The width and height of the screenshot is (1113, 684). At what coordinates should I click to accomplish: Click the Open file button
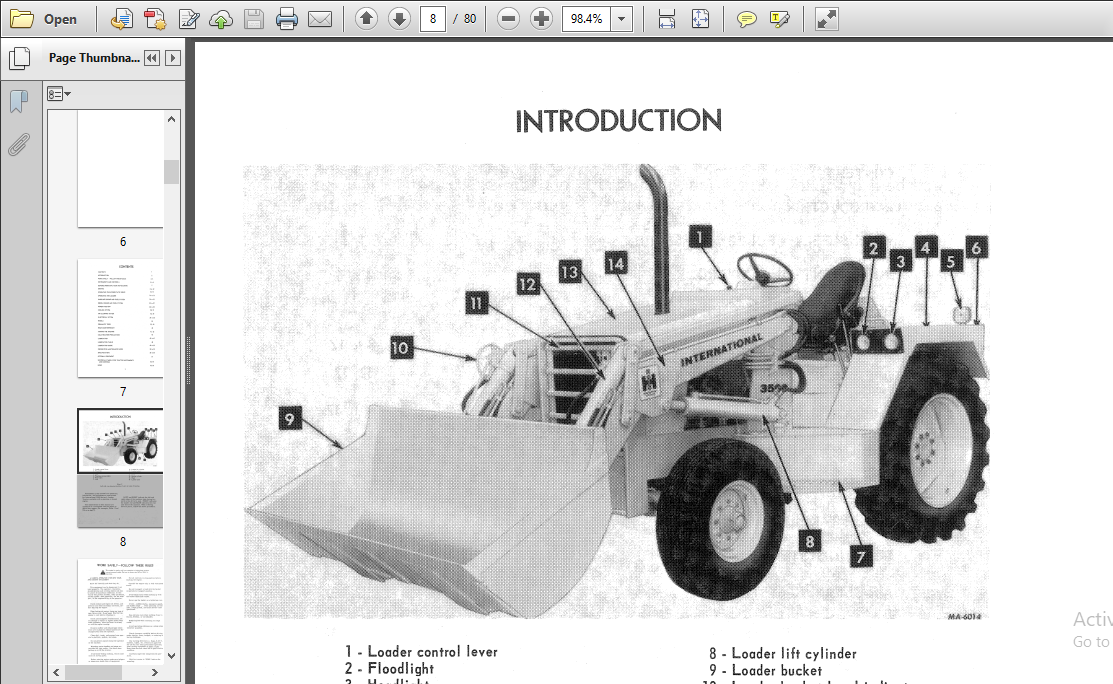click(43, 19)
